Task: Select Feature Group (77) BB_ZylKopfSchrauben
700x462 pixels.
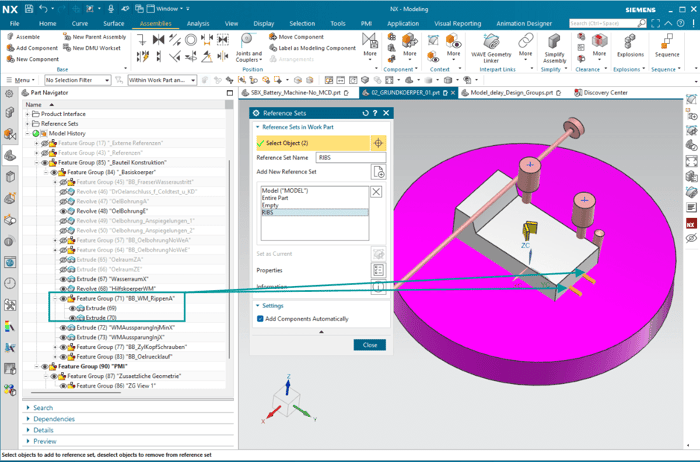Action: 131,347
